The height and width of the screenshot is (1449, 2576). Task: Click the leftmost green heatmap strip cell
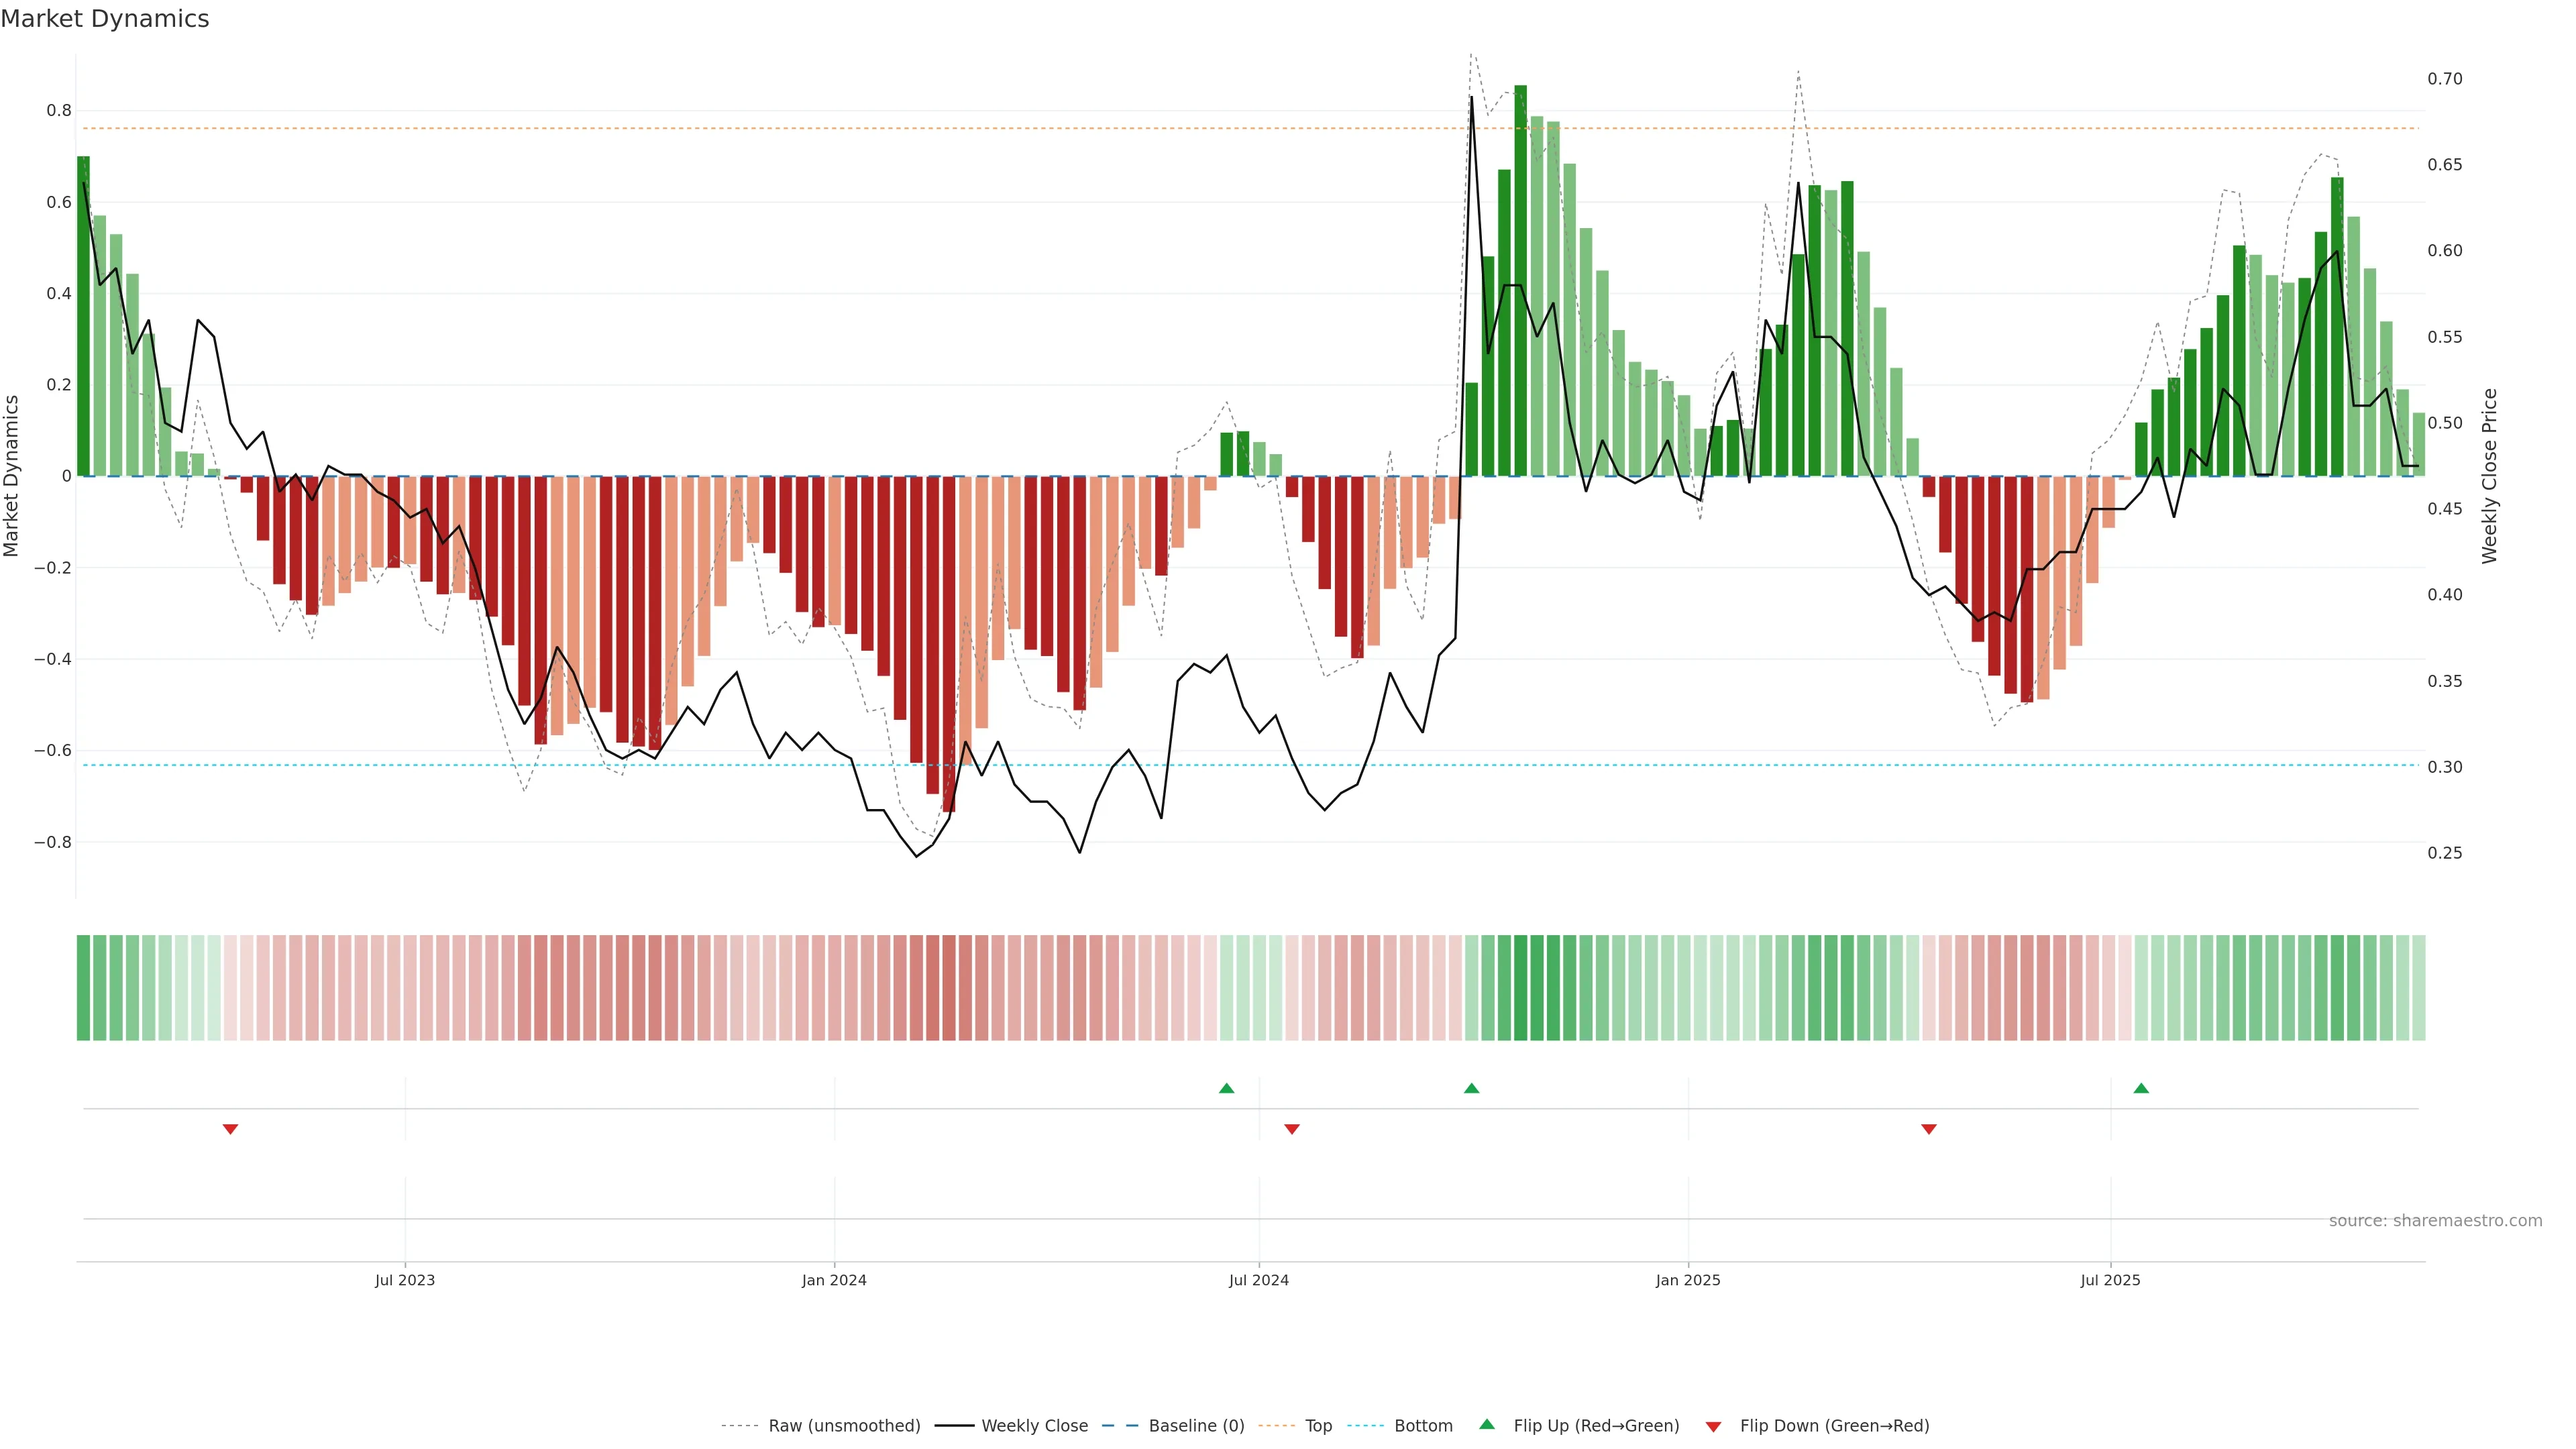[83, 987]
